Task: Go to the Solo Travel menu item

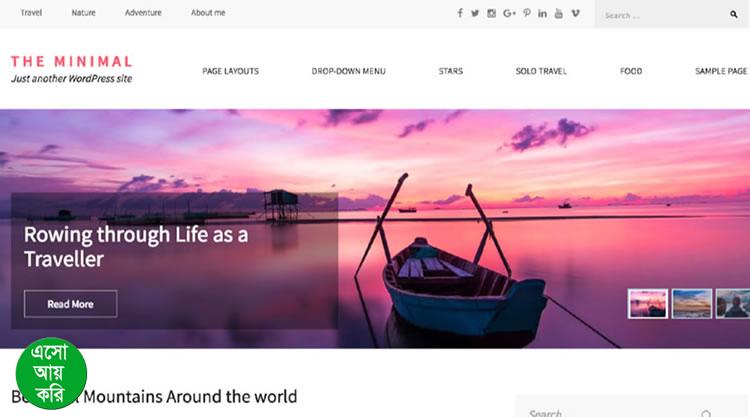Action: point(541,71)
